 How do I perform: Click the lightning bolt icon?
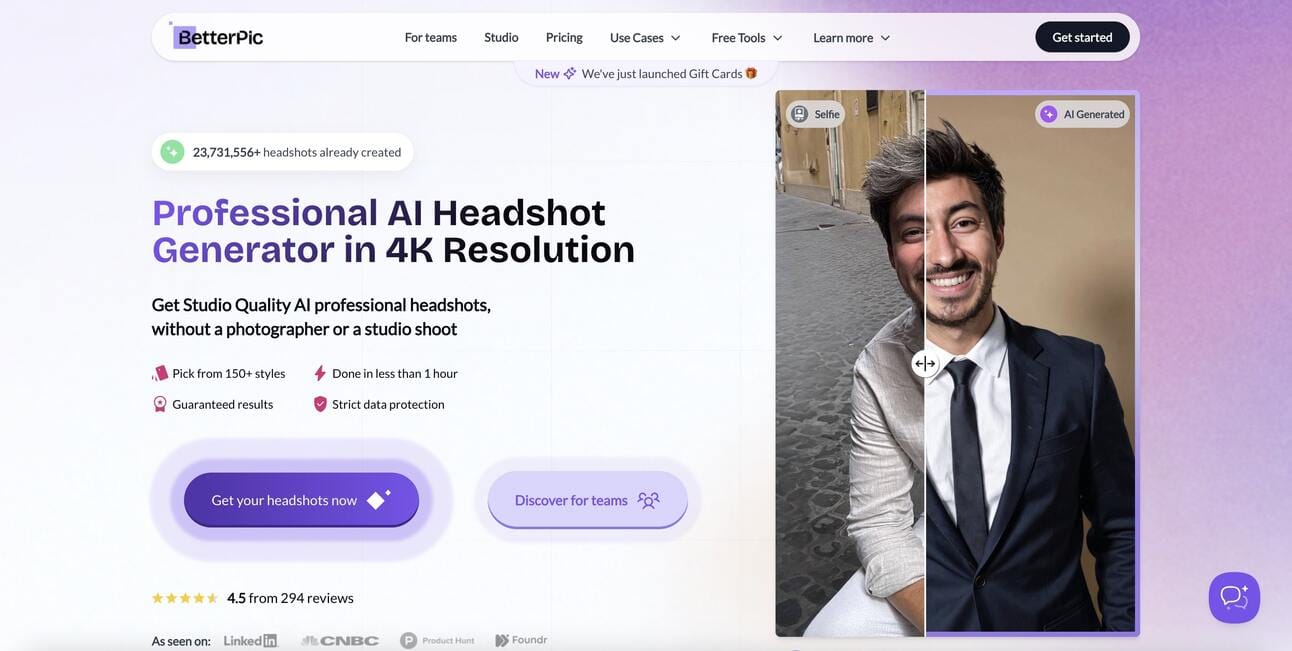(320, 373)
